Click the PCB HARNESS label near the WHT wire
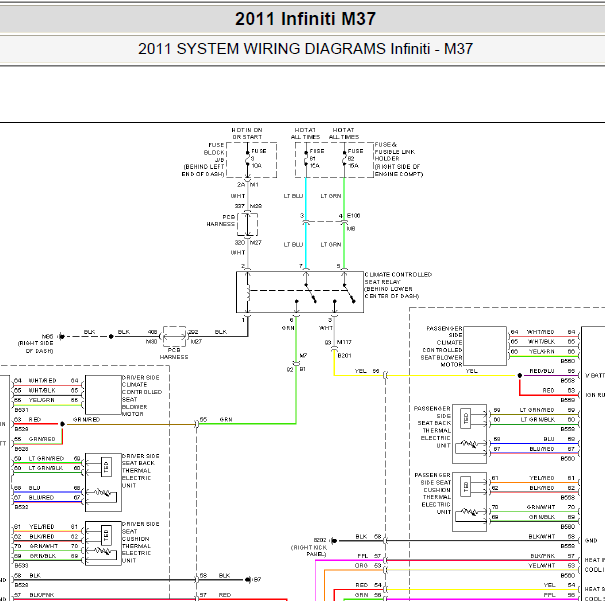 point(221,220)
